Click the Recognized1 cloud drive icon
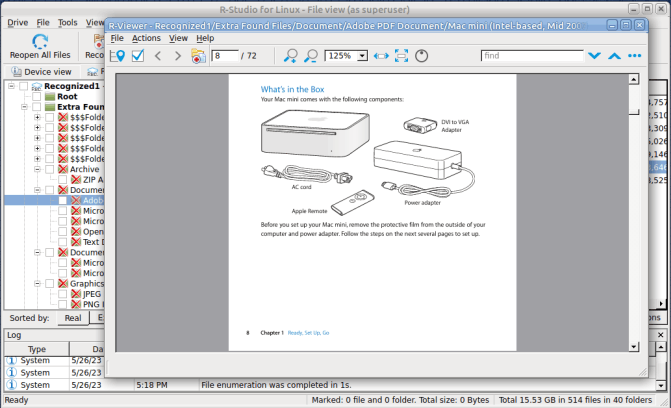671x408 pixels. 36,86
